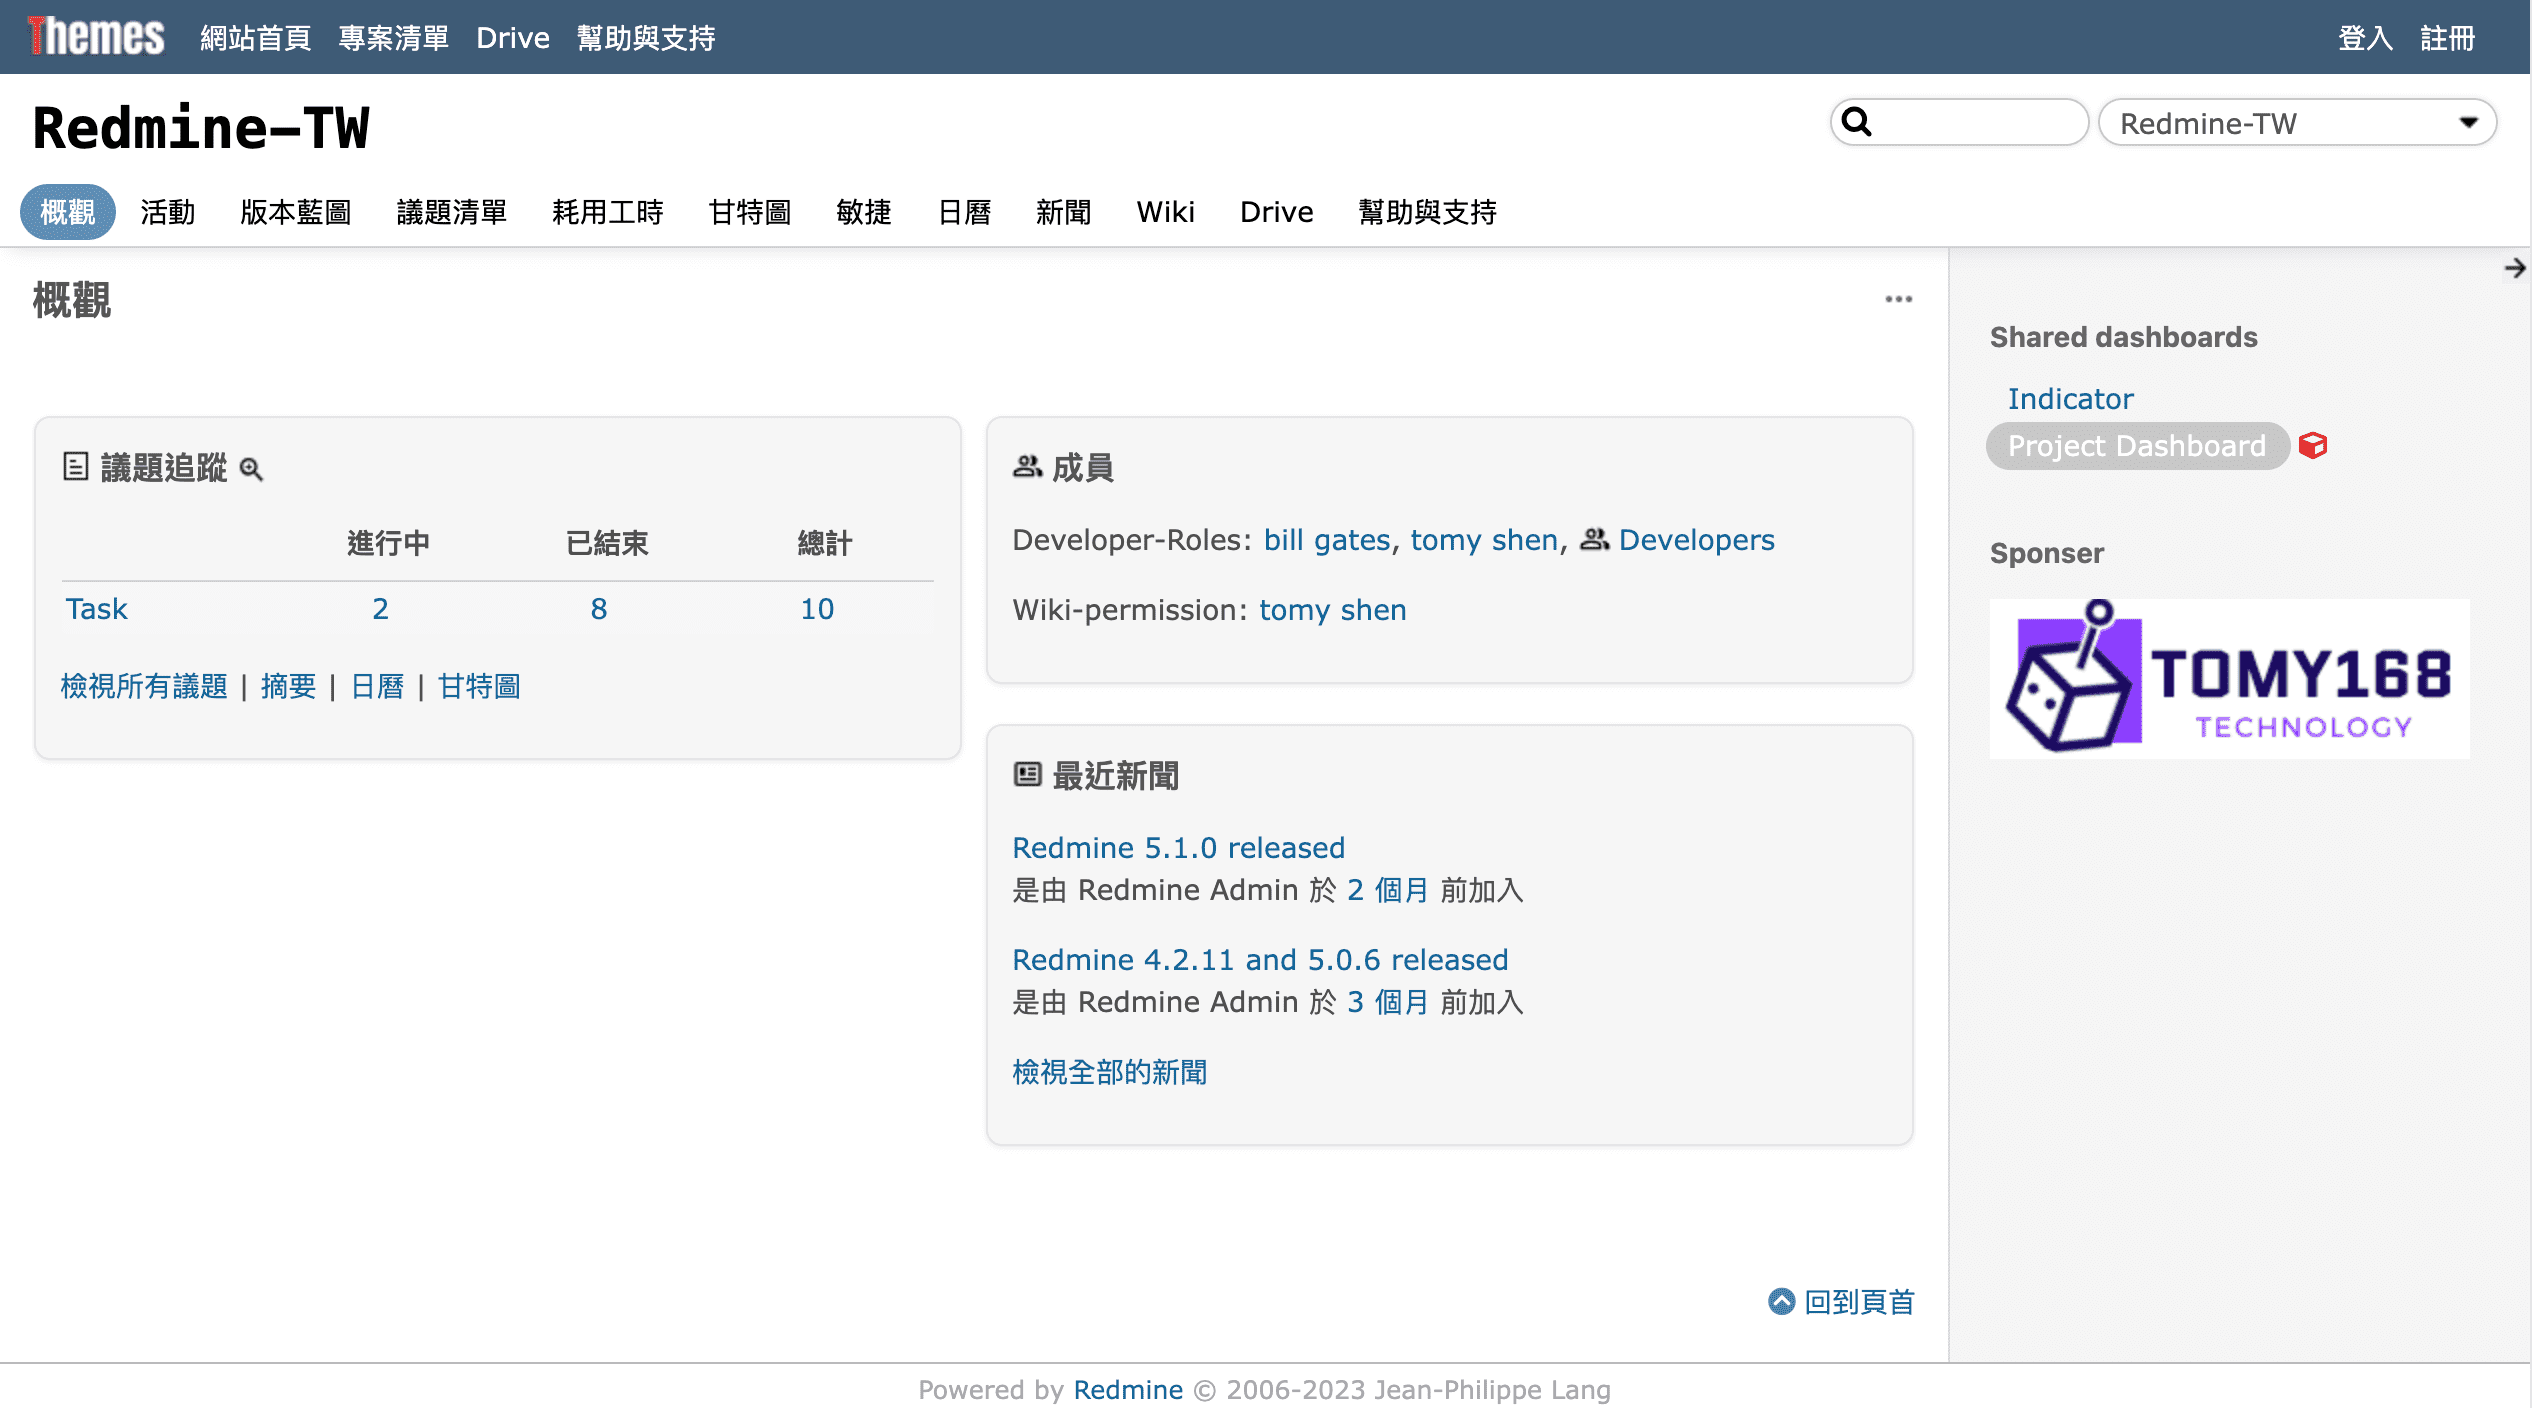Open tomy shen under Wiki-permission
The height and width of the screenshot is (1408, 2532).
point(1333,610)
